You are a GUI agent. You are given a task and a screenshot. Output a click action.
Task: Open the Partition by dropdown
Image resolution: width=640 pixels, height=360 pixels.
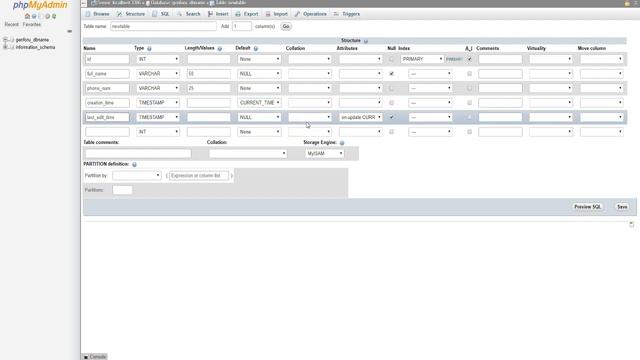[x=136, y=176]
